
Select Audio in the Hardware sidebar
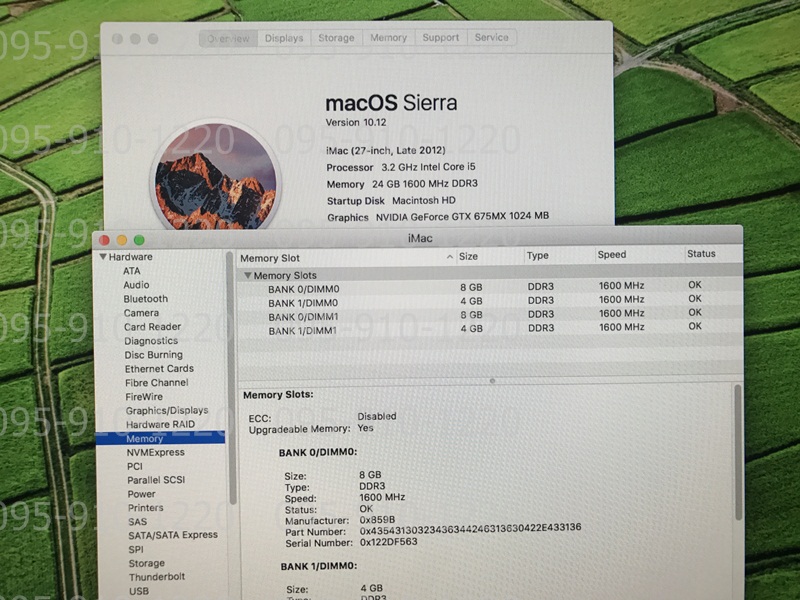point(136,285)
